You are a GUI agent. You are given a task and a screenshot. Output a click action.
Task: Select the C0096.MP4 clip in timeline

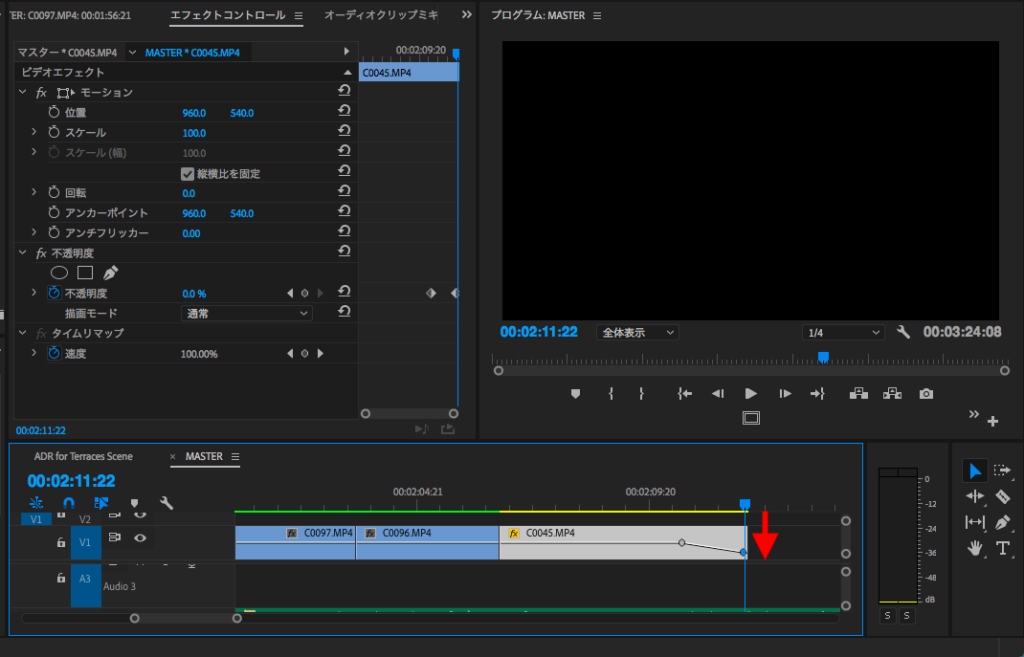[x=427, y=543]
